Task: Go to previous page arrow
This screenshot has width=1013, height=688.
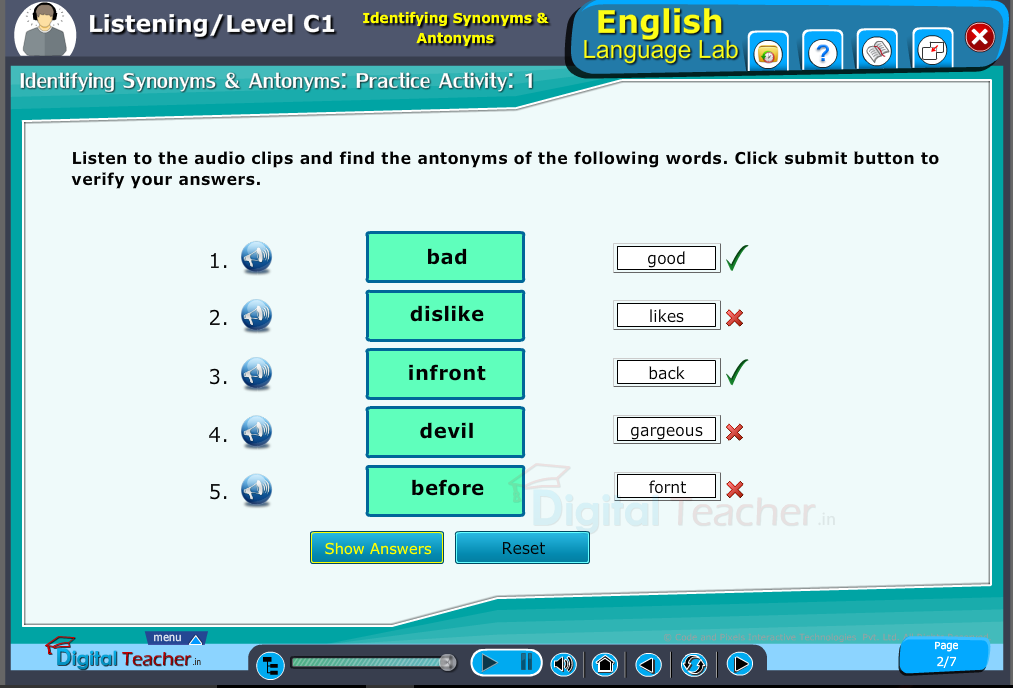Action: (649, 664)
